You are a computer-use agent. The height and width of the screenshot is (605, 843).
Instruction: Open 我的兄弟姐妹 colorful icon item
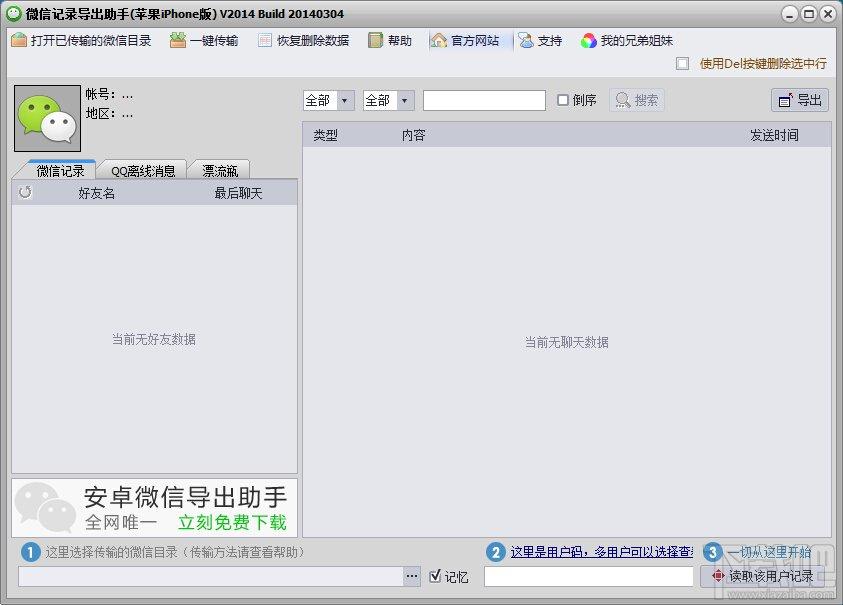pyautogui.click(x=627, y=40)
